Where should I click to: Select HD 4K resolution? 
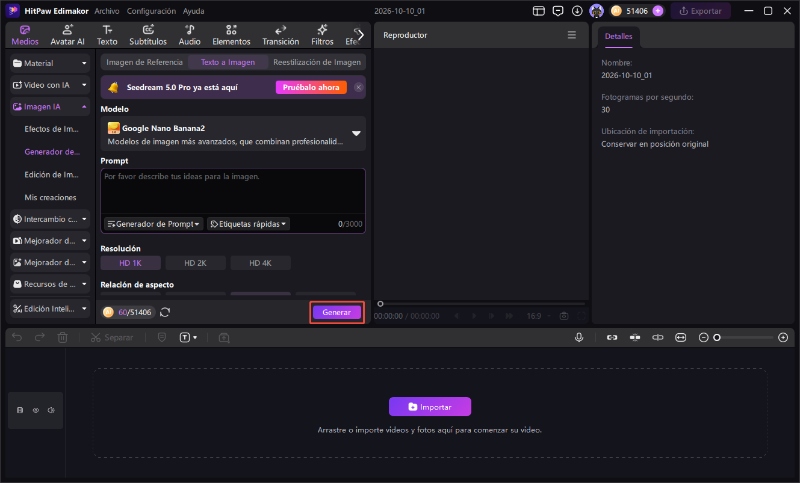(x=260, y=263)
